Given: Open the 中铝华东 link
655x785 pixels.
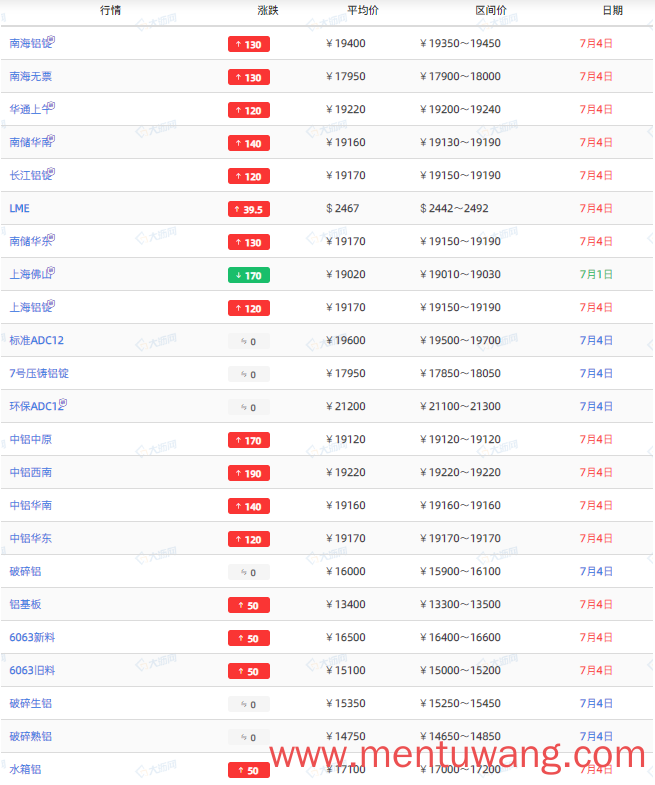Looking at the screenshot, I should coord(31,539).
